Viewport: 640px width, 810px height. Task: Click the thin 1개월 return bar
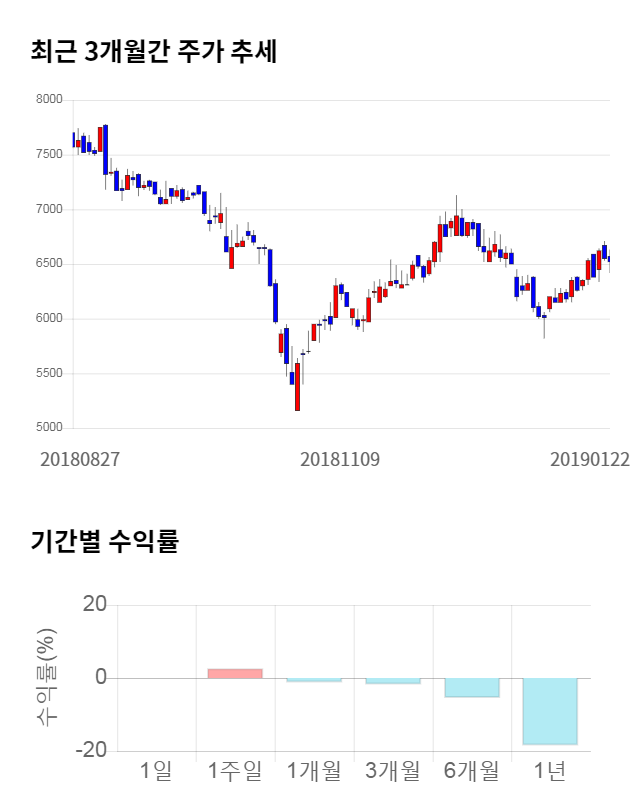(314, 680)
